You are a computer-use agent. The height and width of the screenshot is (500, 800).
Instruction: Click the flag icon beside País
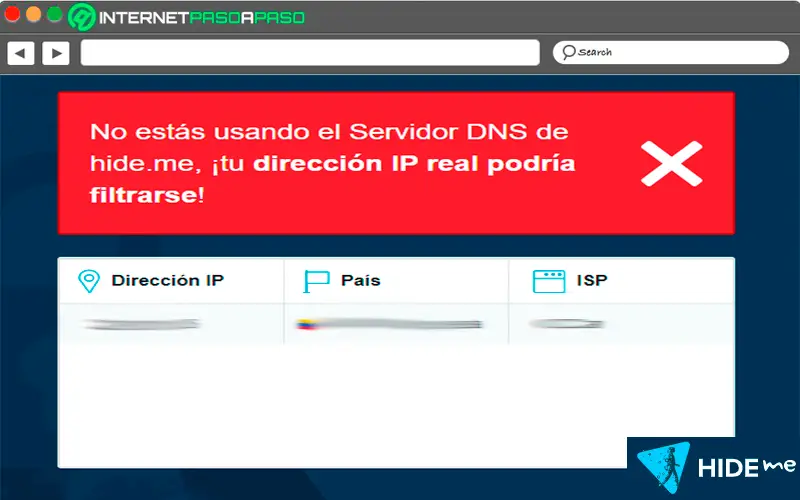coord(316,281)
